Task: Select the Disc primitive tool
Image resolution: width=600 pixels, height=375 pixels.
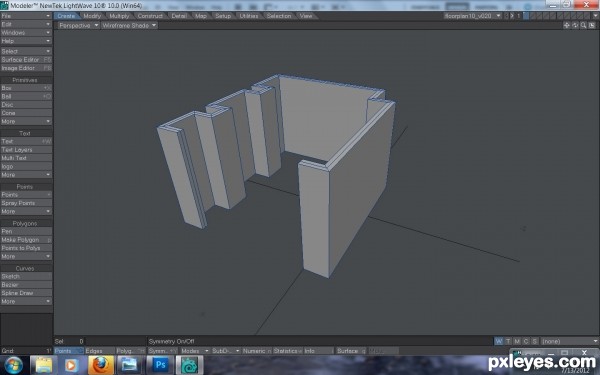Action: point(26,104)
